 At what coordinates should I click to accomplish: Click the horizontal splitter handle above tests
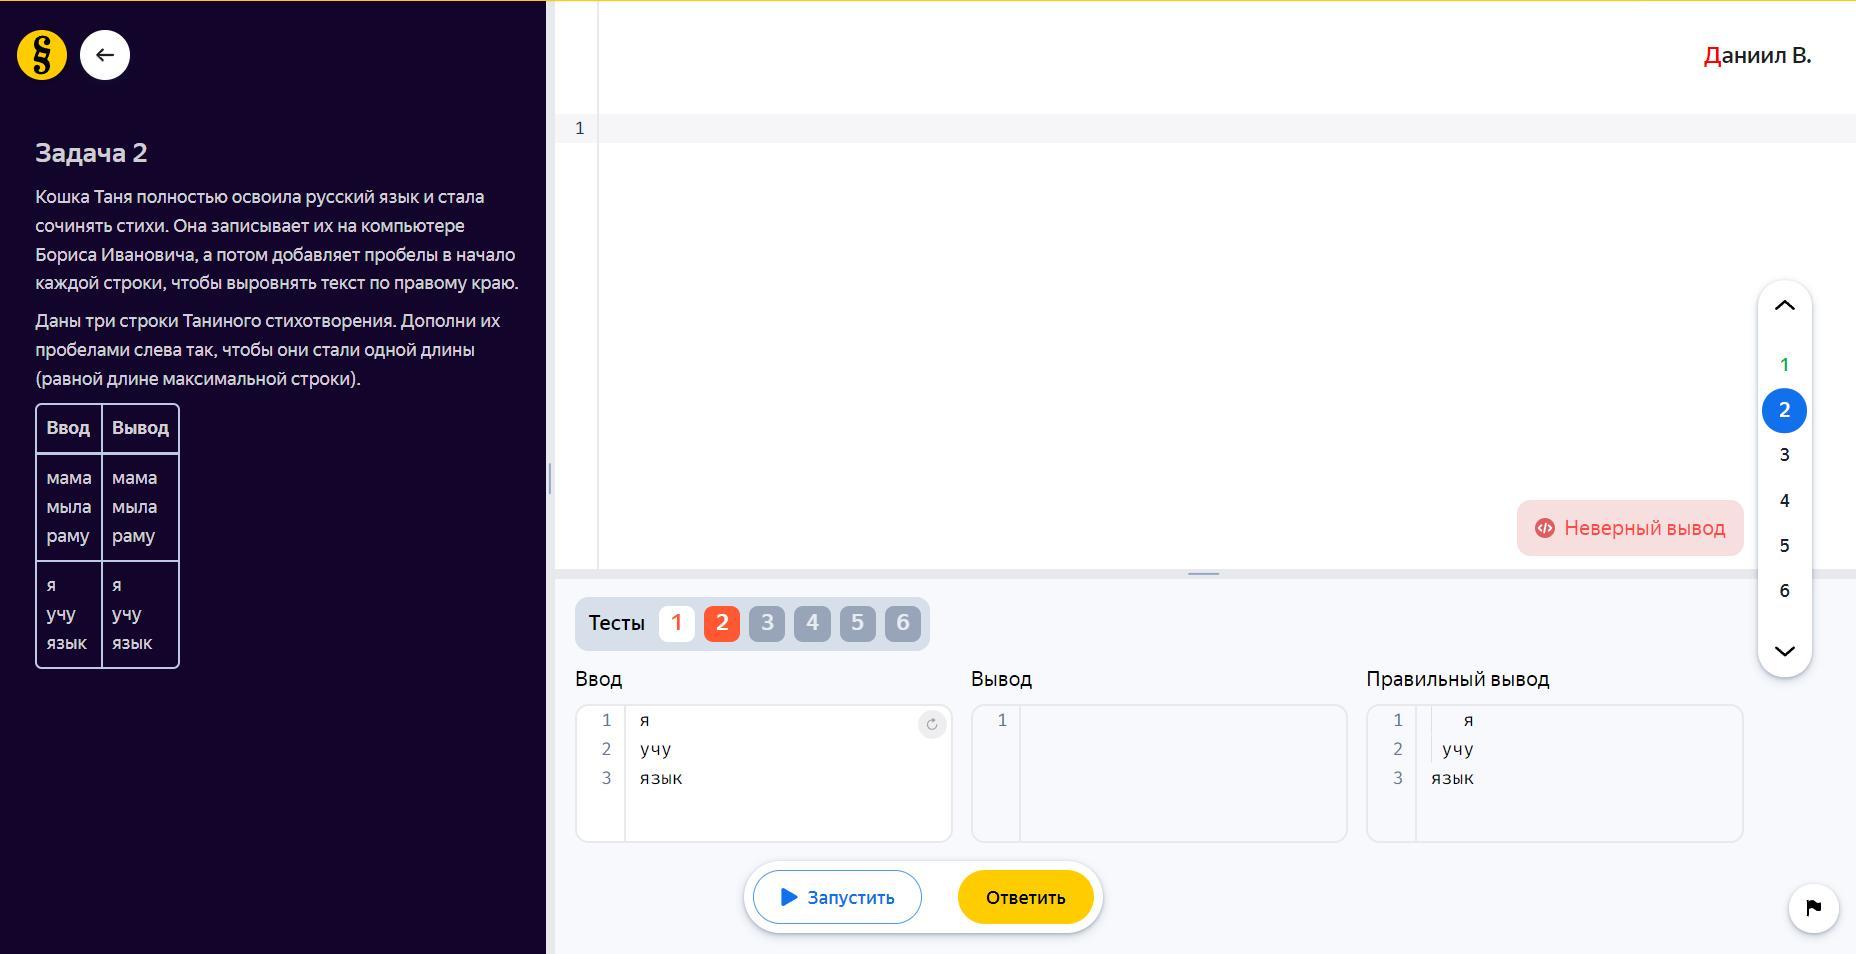(x=1204, y=574)
